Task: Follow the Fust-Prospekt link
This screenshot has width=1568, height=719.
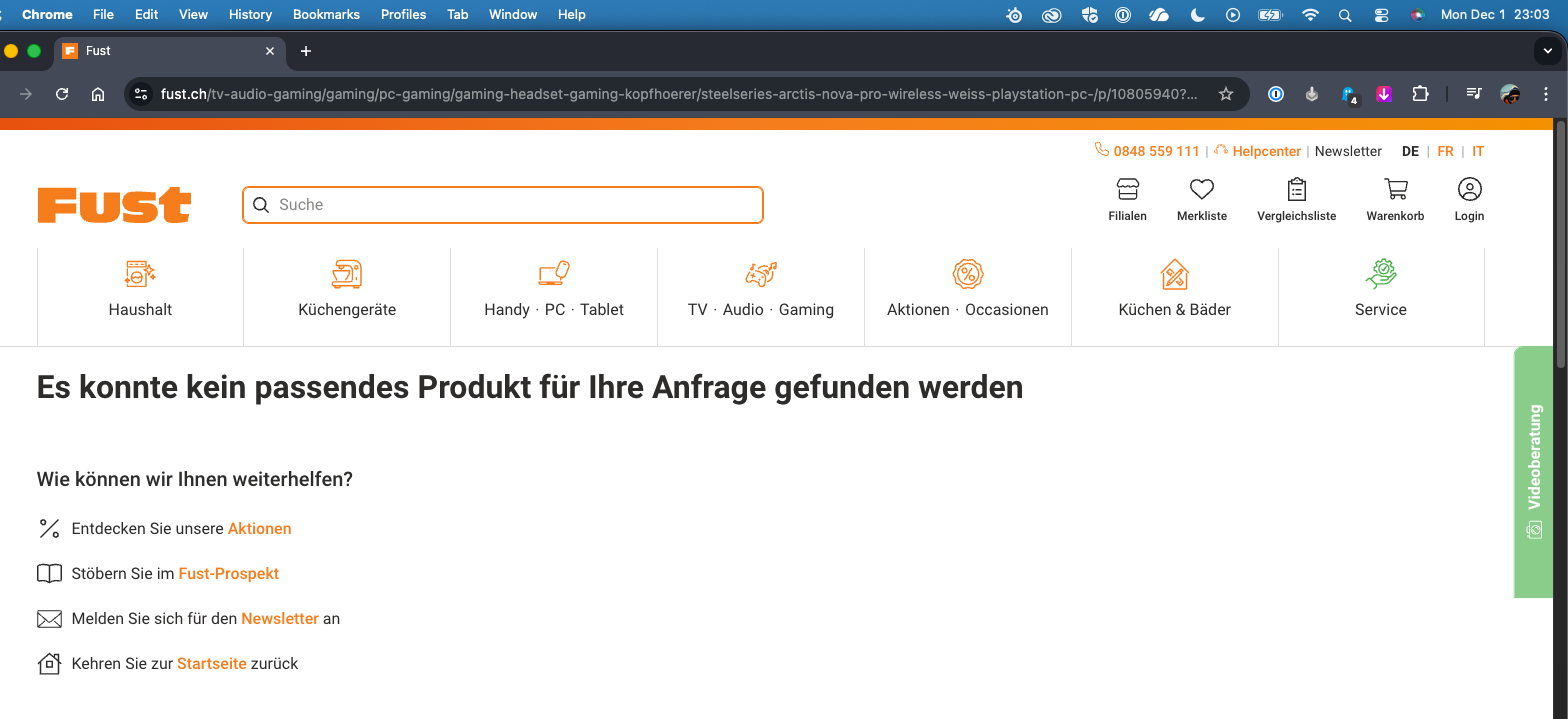Action: [228, 574]
